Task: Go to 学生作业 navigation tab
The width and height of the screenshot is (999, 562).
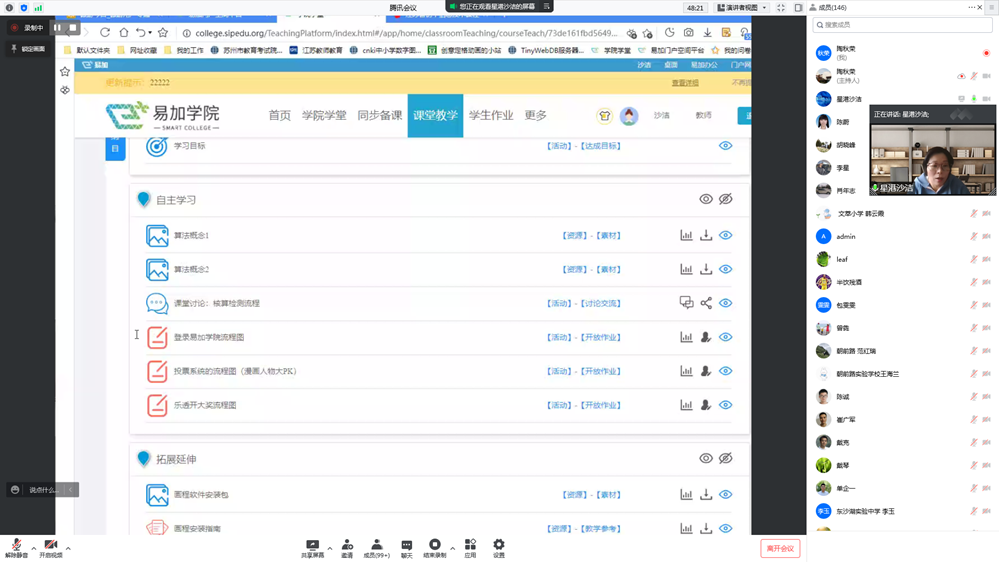Action: (491, 115)
